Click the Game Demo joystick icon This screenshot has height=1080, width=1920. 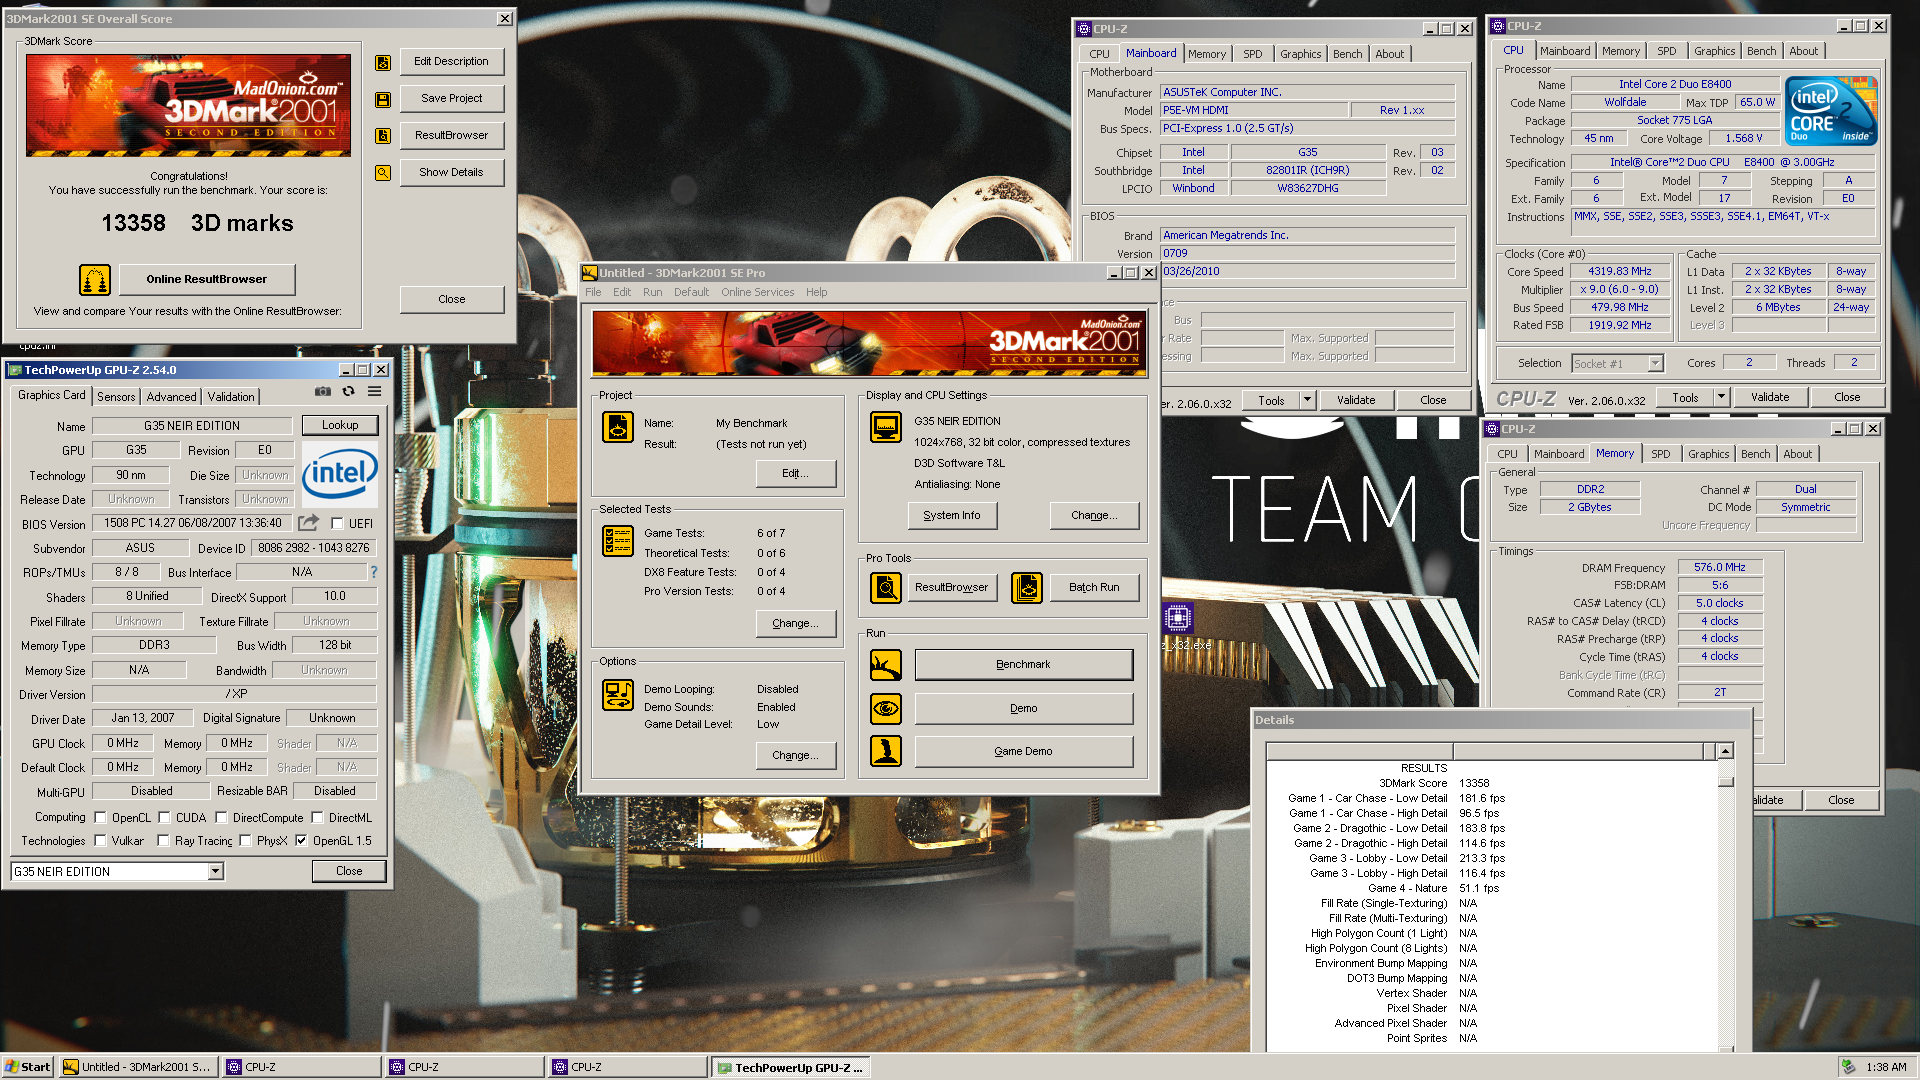click(x=886, y=751)
